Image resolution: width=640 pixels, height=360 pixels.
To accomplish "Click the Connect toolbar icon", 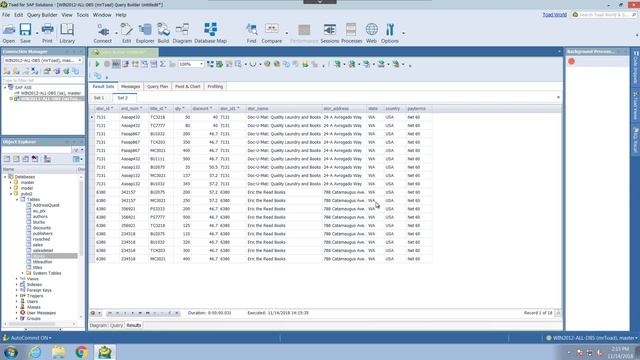I will point(102,33).
